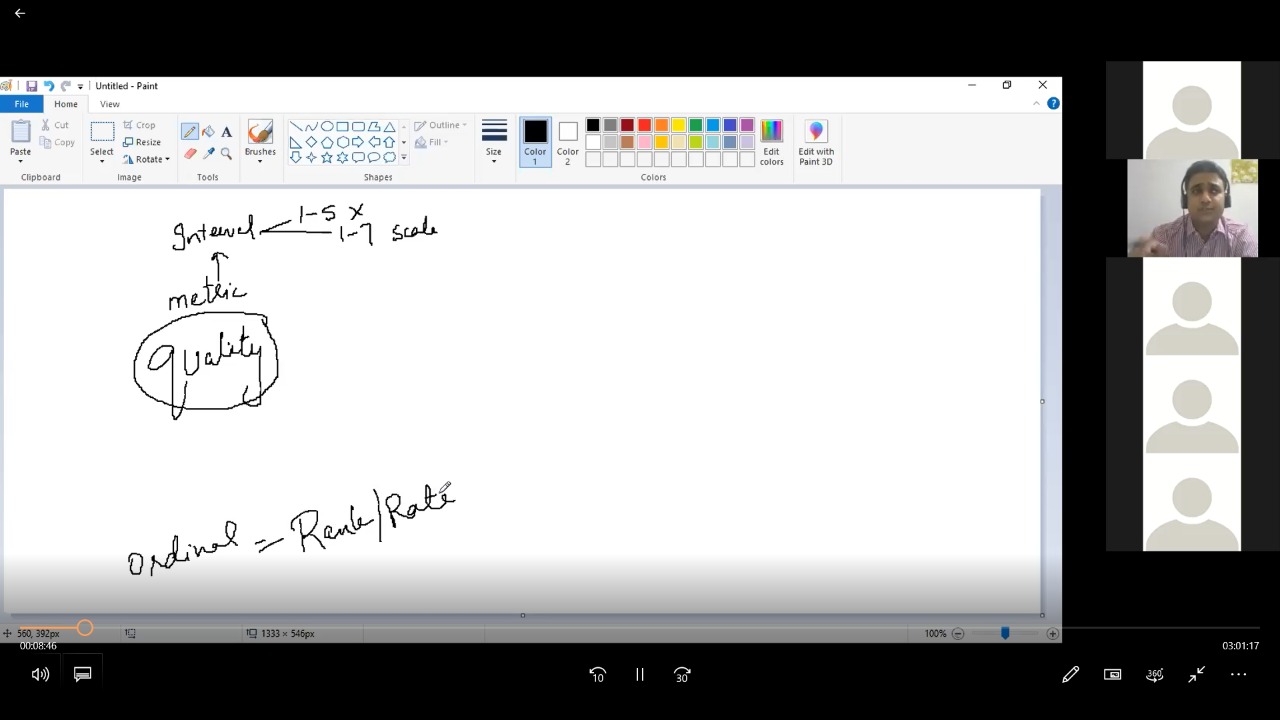Select the Fill with color bucket tool
The width and height of the screenshot is (1280, 720).
pyautogui.click(x=208, y=132)
